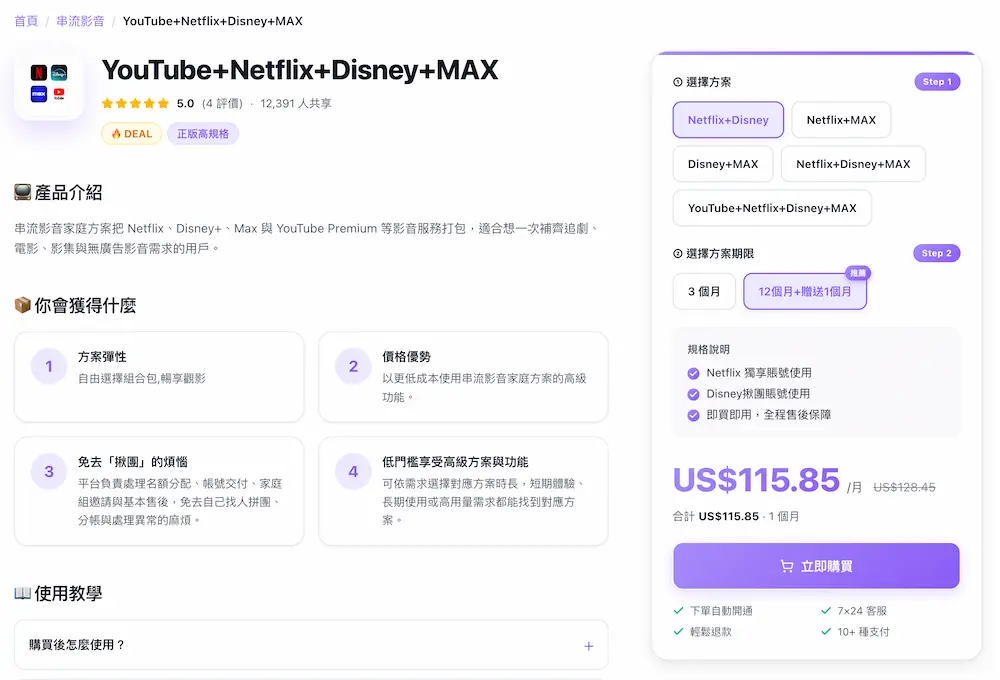
Task: Click the check icon by 輕鬆退款
Action: (679, 632)
